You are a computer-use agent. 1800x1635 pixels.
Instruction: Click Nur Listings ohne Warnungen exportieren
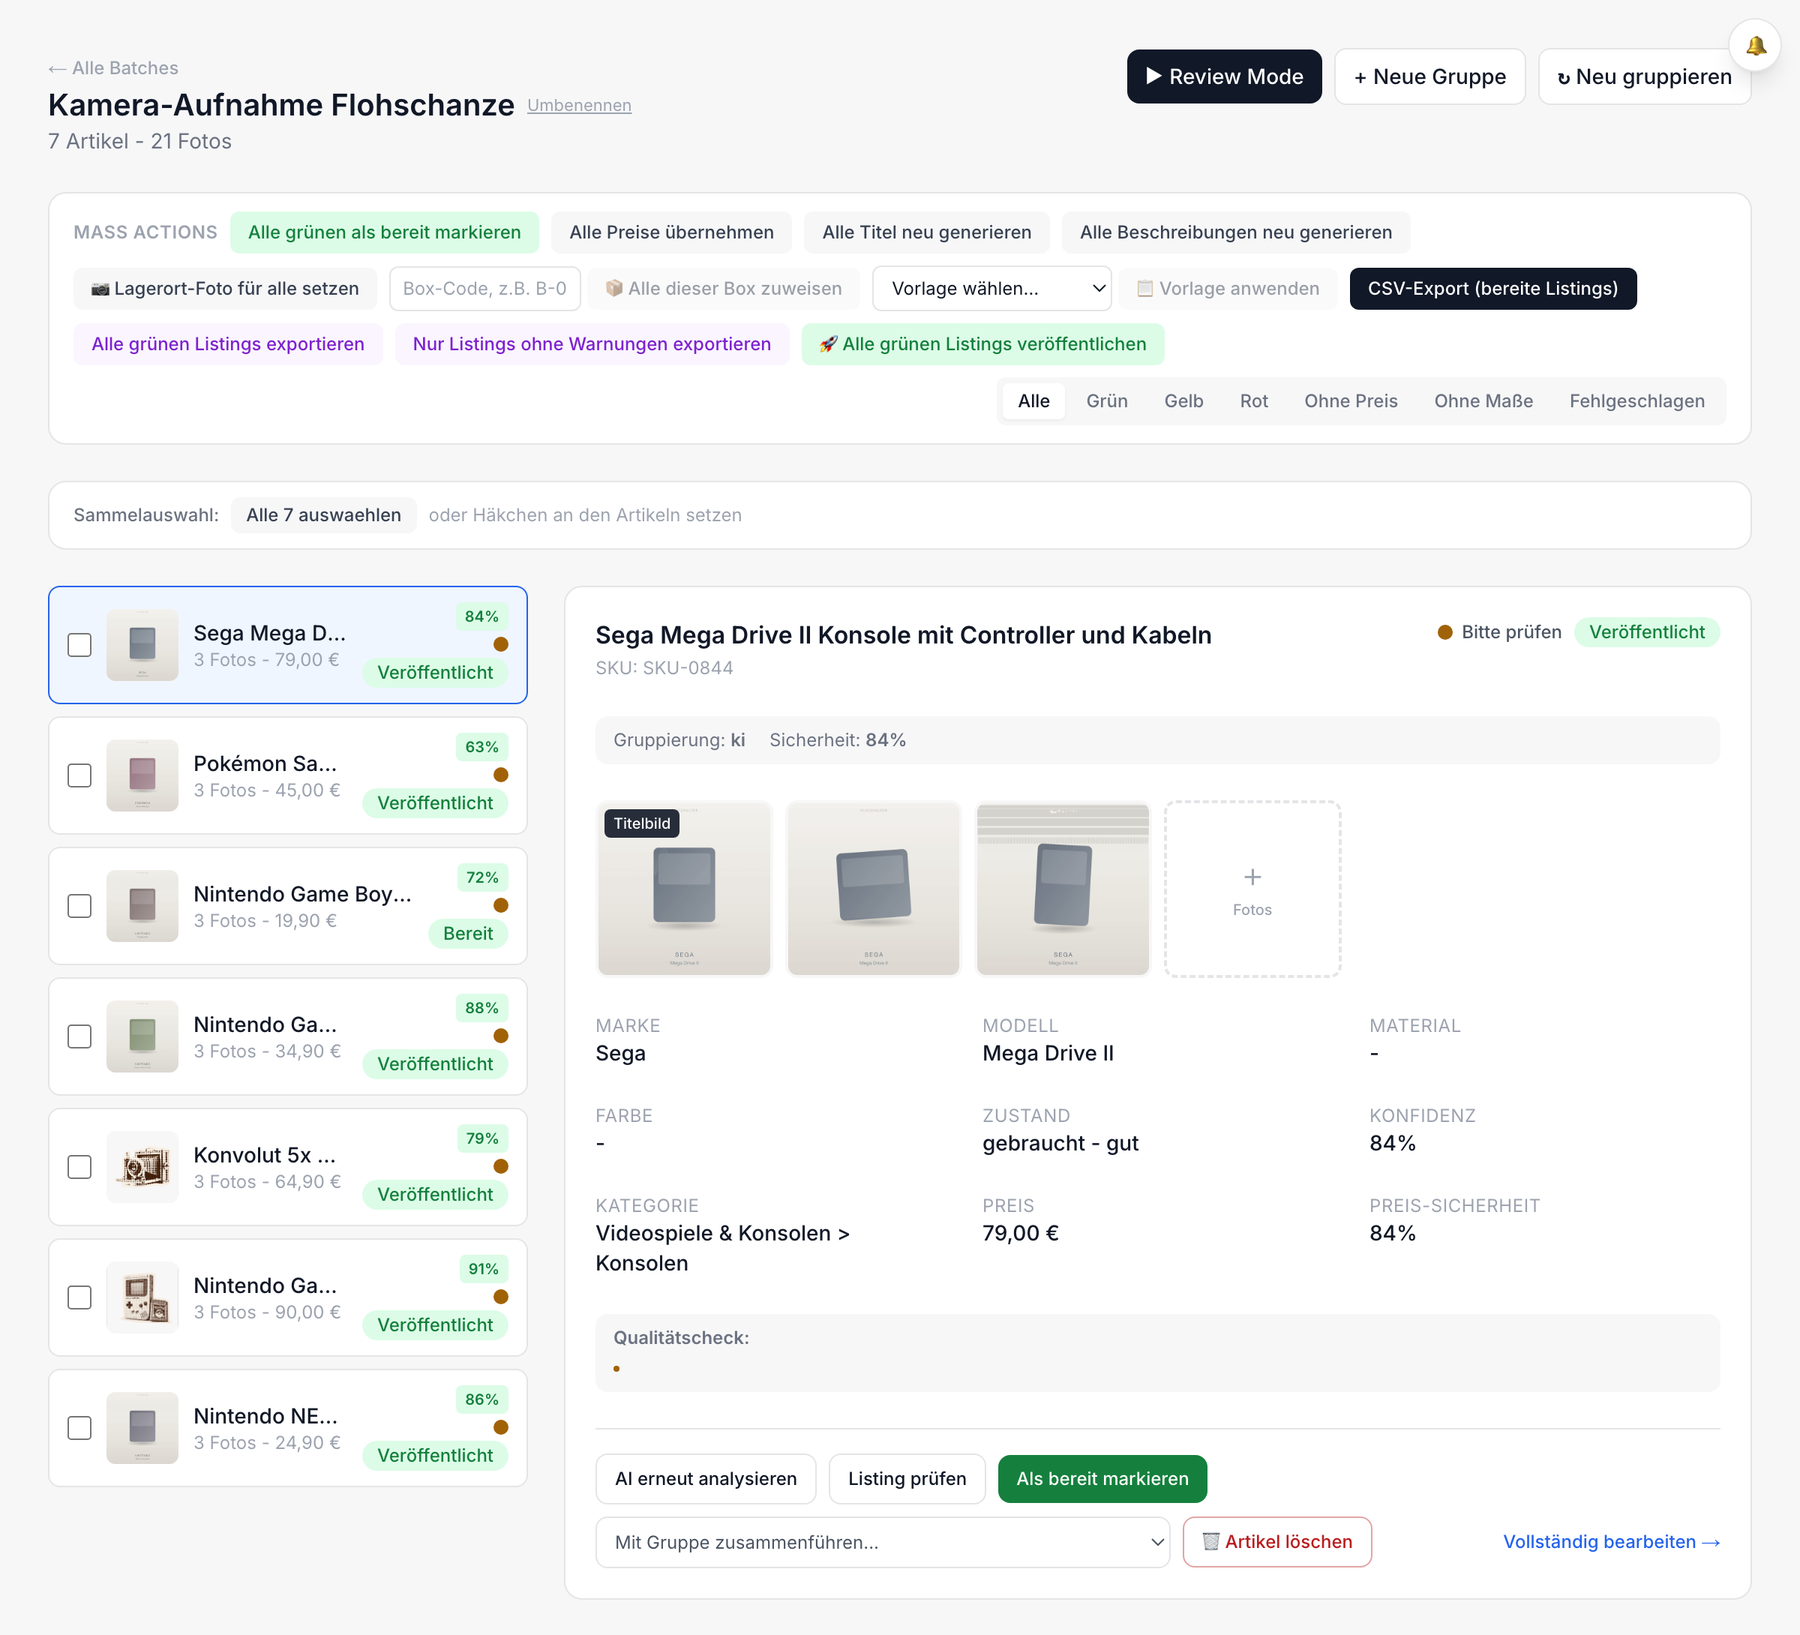click(592, 344)
